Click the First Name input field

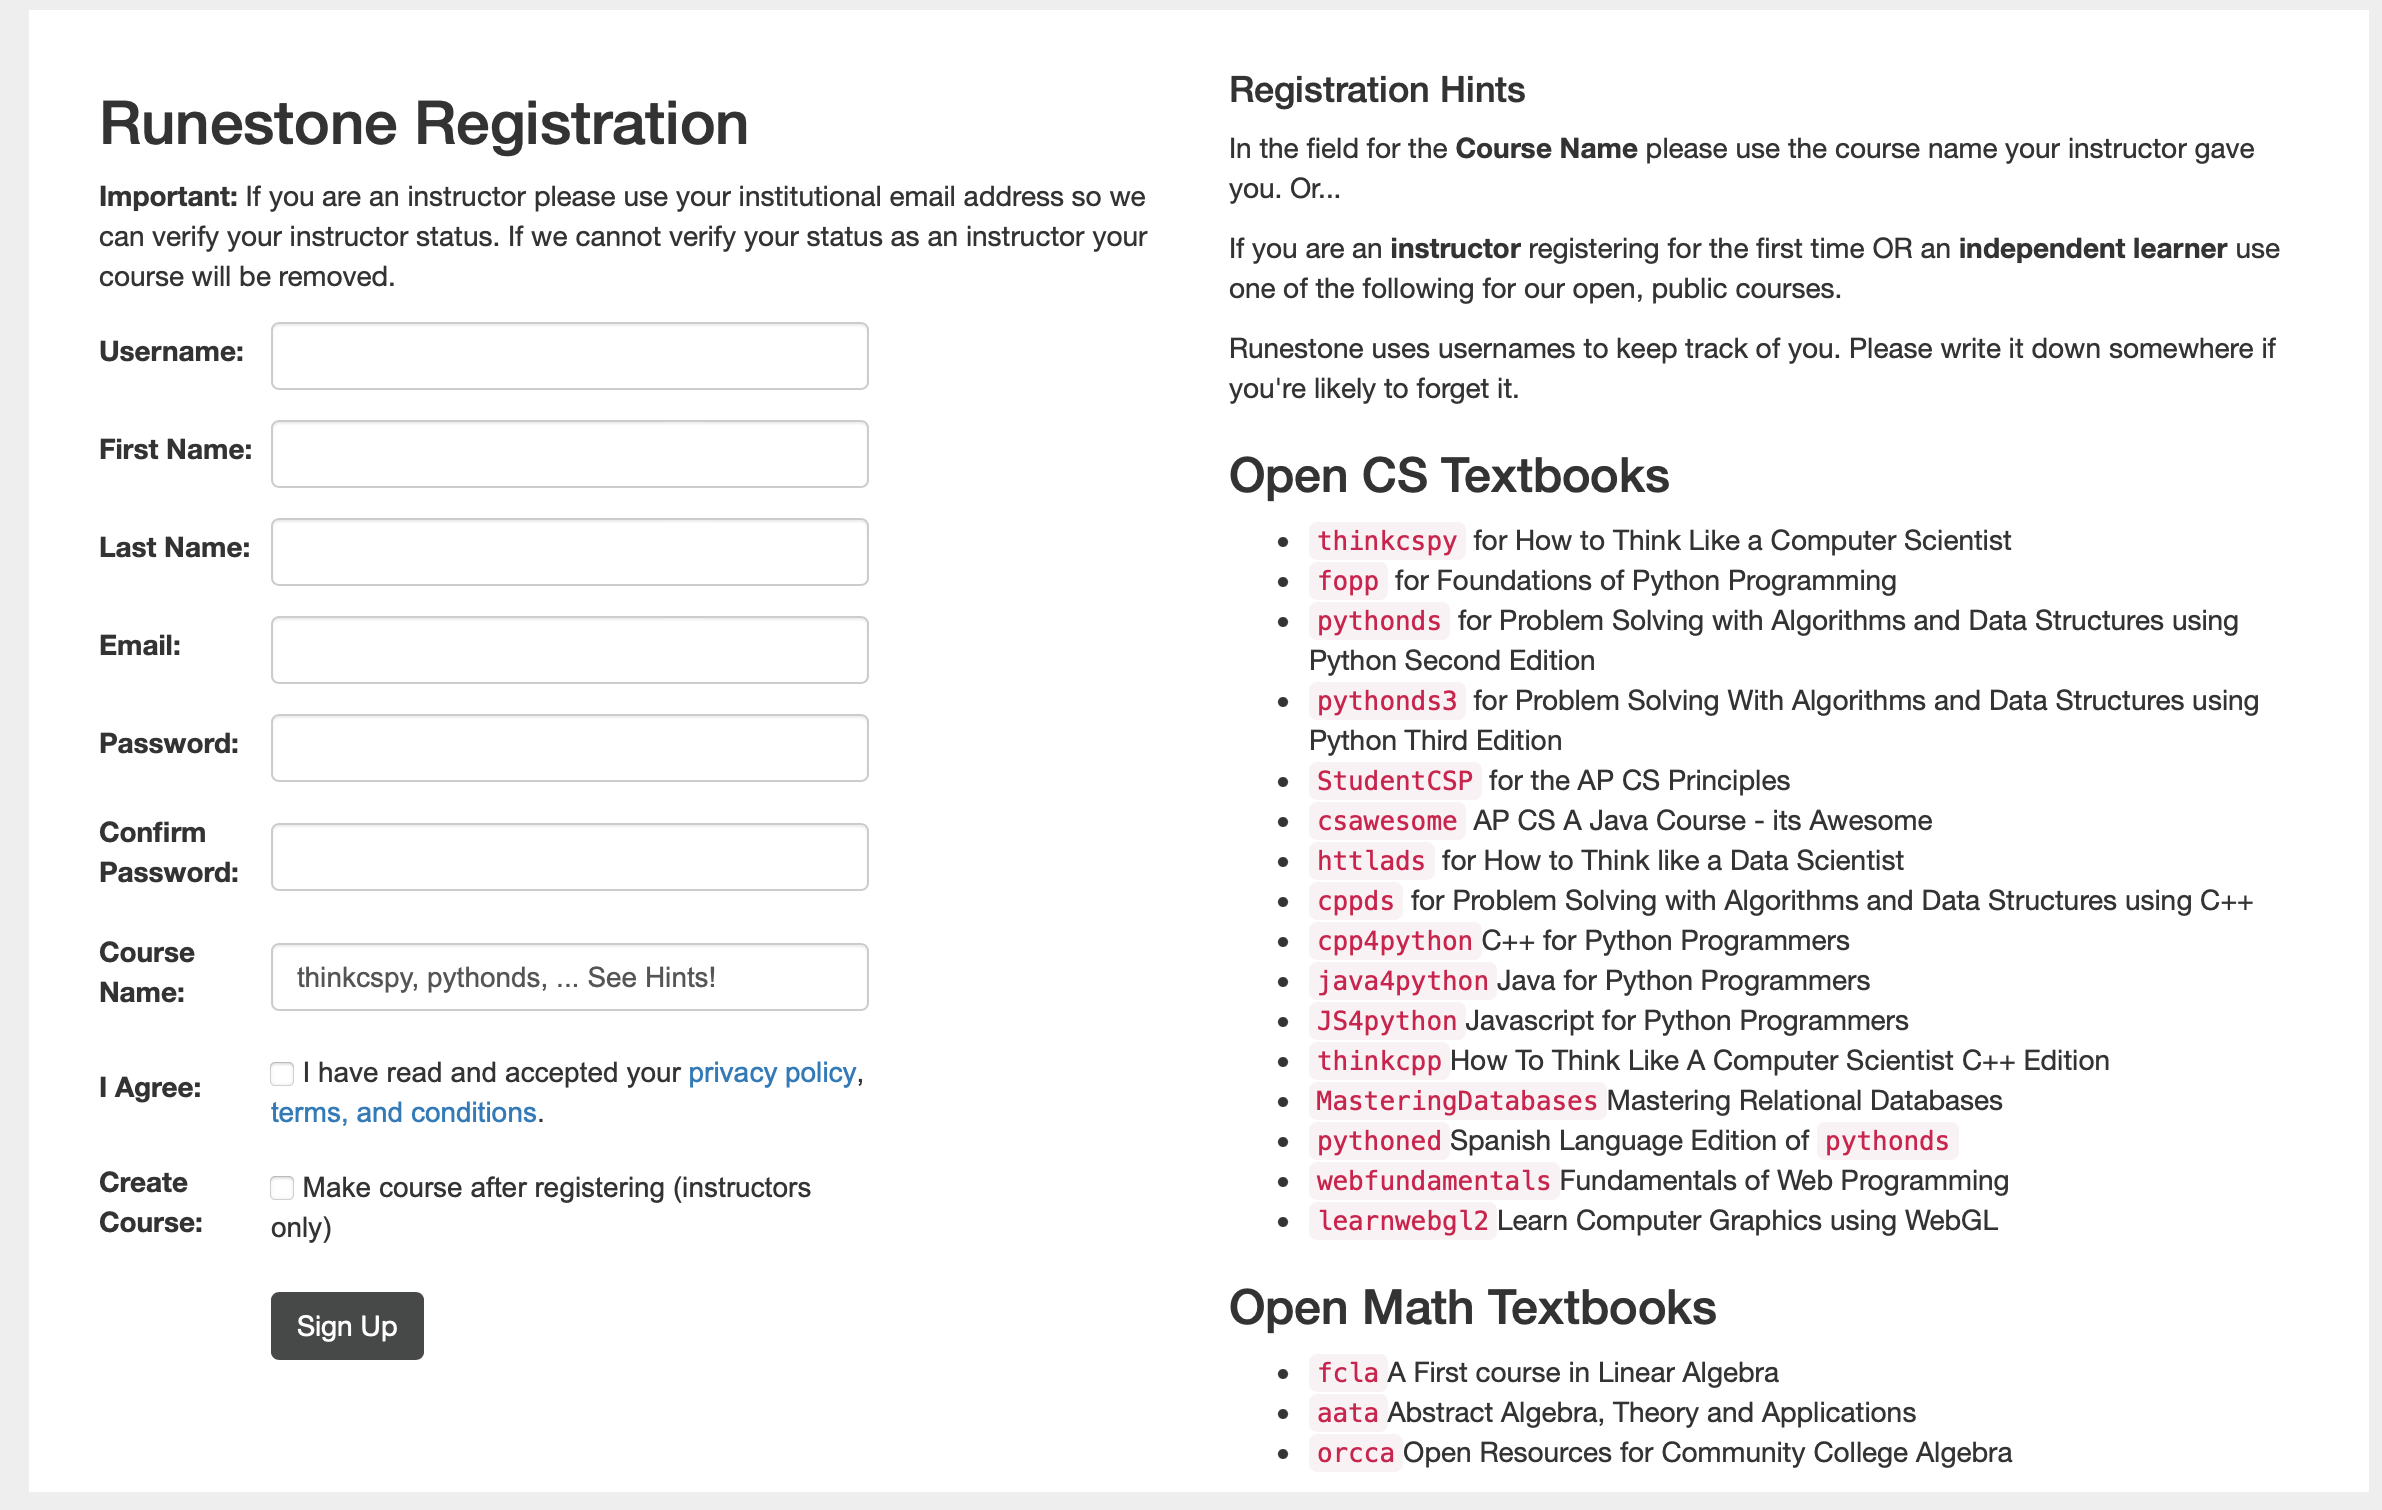click(568, 453)
